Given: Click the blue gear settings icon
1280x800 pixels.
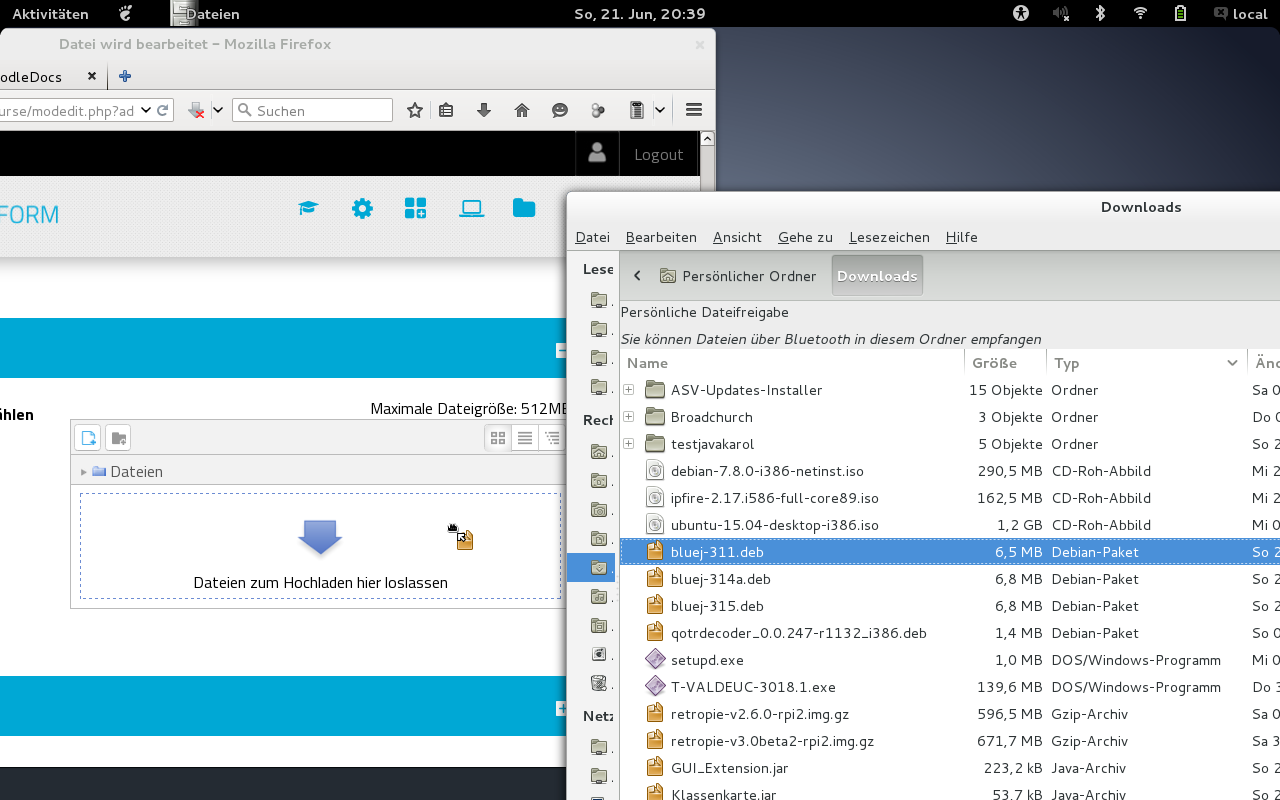Looking at the screenshot, I should coord(362,208).
